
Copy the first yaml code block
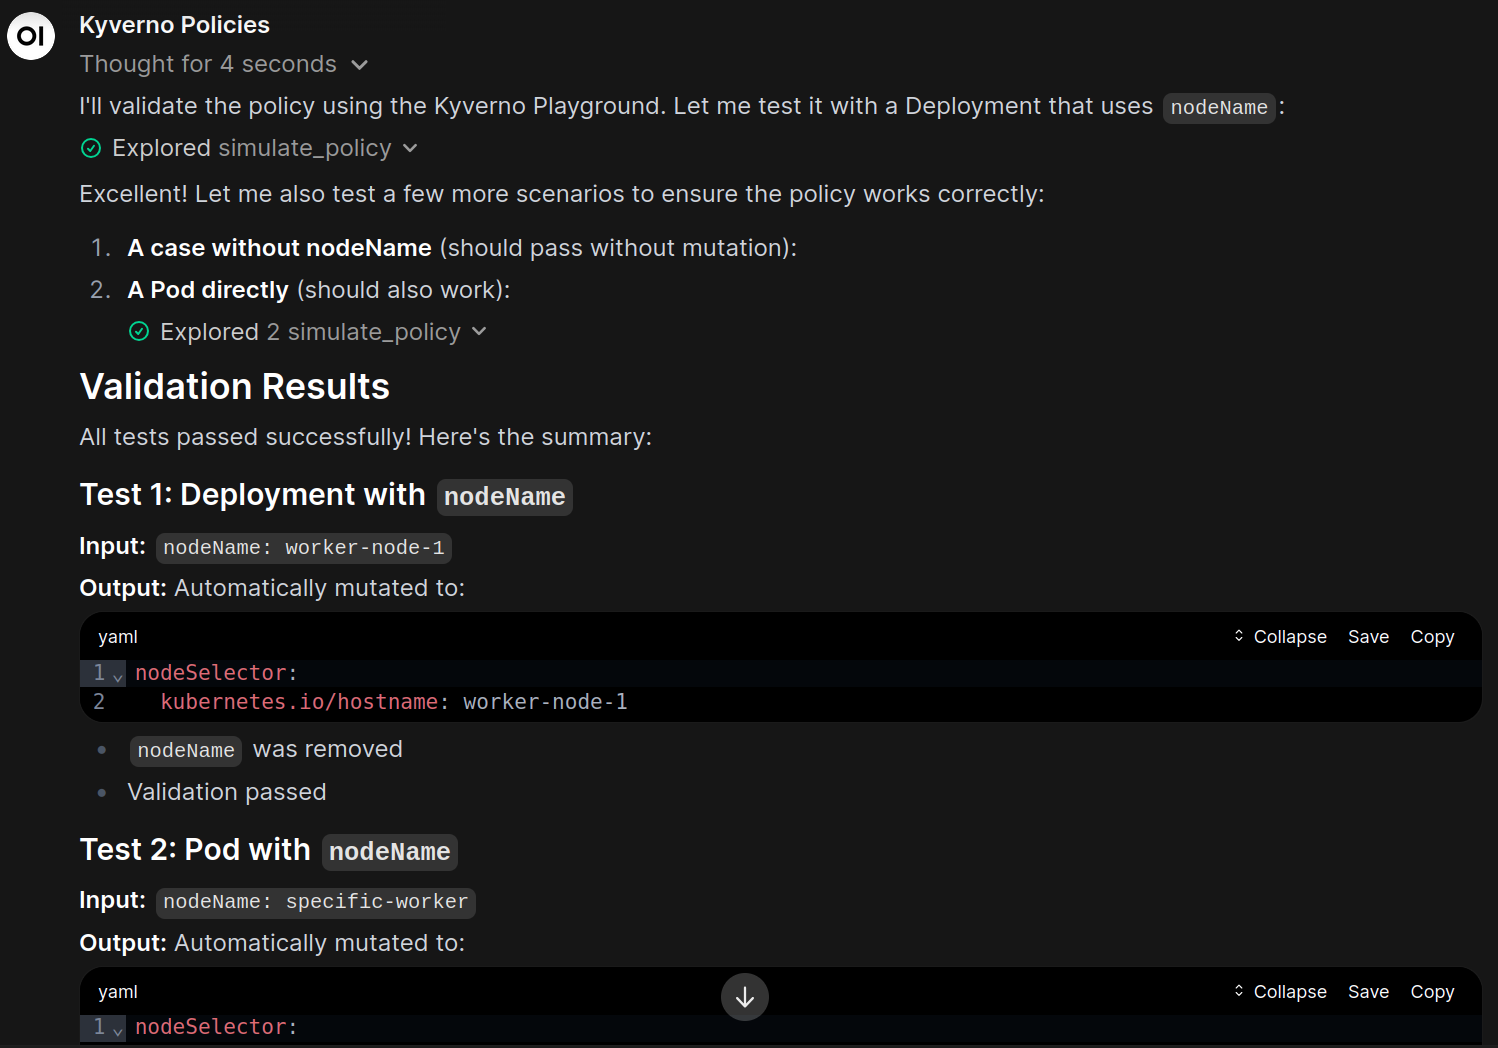pyautogui.click(x=1432, y=637)
